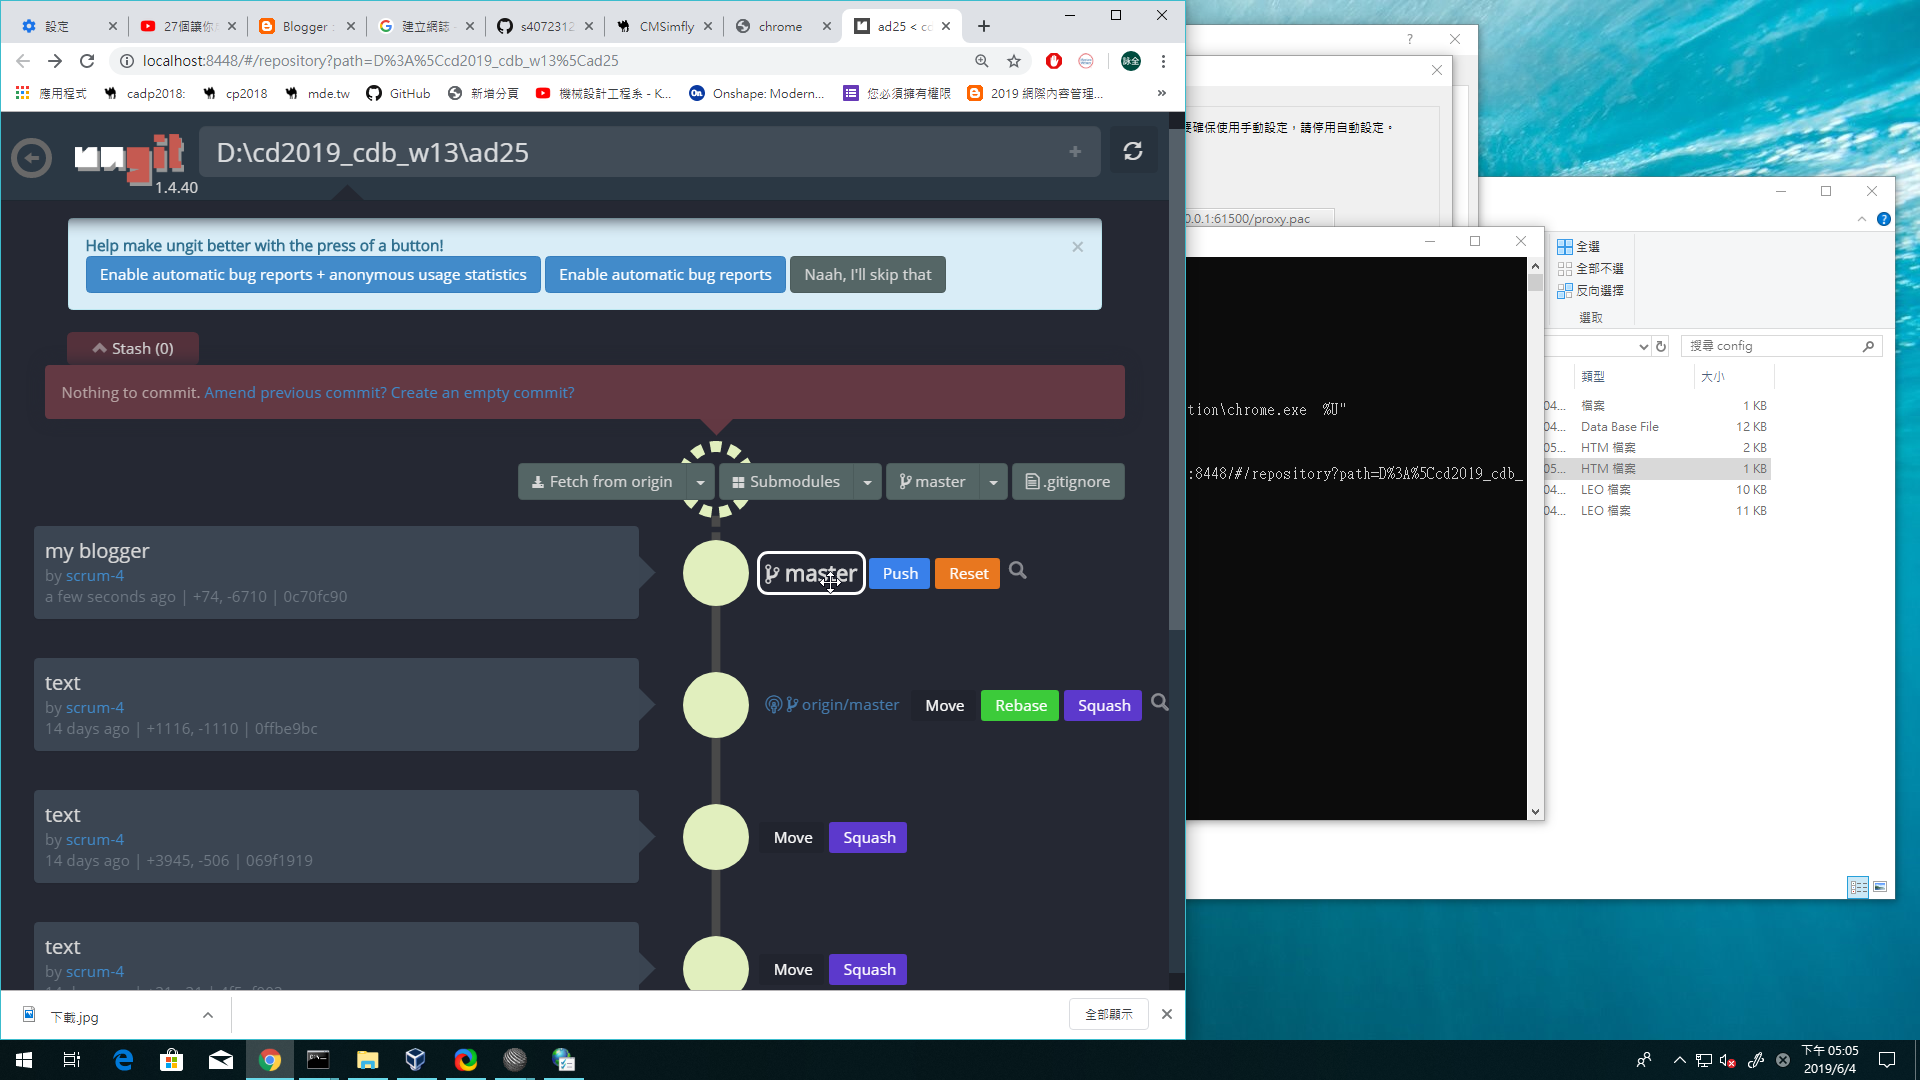
Task: Push the master branch
Action: [900, 573]
